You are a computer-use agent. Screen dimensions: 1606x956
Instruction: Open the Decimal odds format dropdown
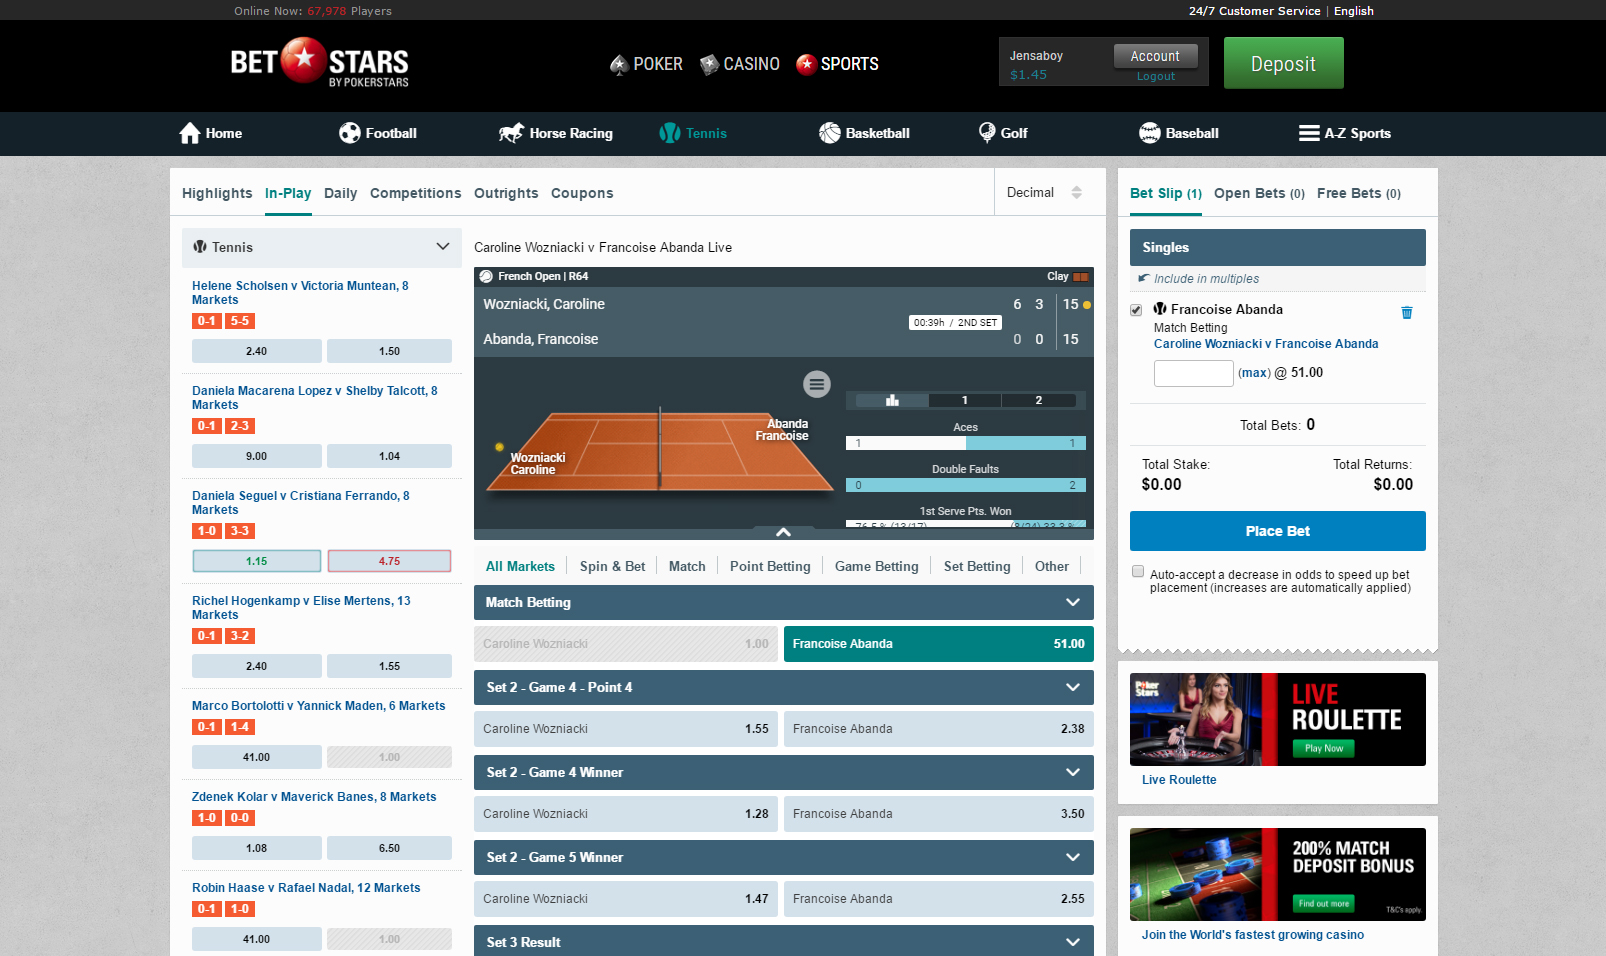click(1044, 192)
